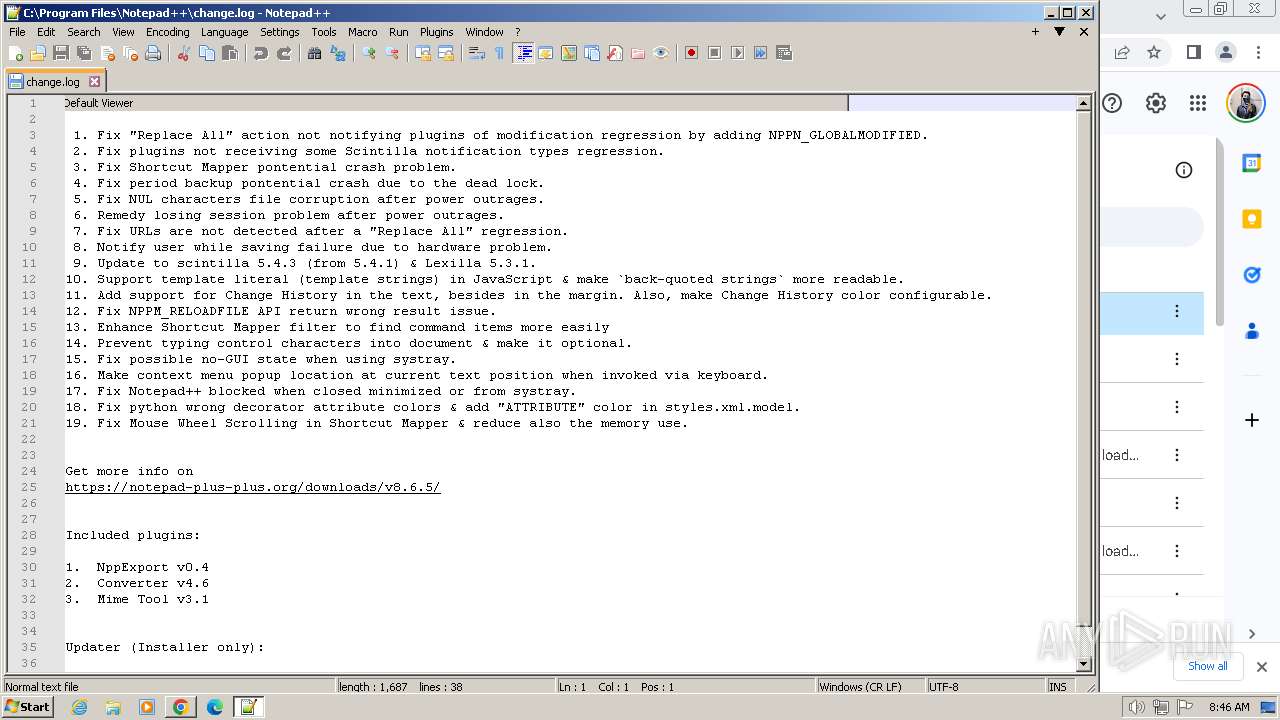Screen dimensions: 1280x720
Task: Open Google apps grid in Chrome
Action: click(x=1198, y=103)
